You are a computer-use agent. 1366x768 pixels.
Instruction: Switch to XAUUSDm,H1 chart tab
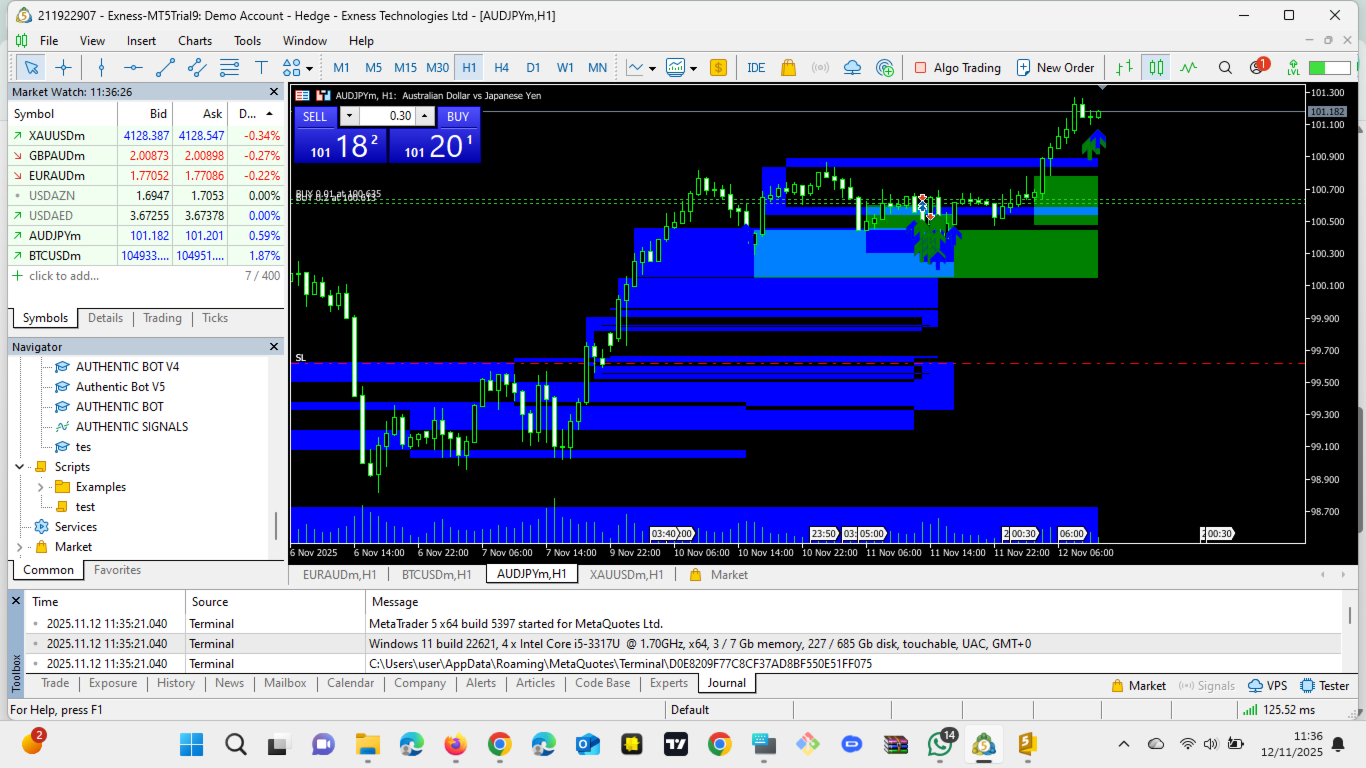(x=626, y=574)
